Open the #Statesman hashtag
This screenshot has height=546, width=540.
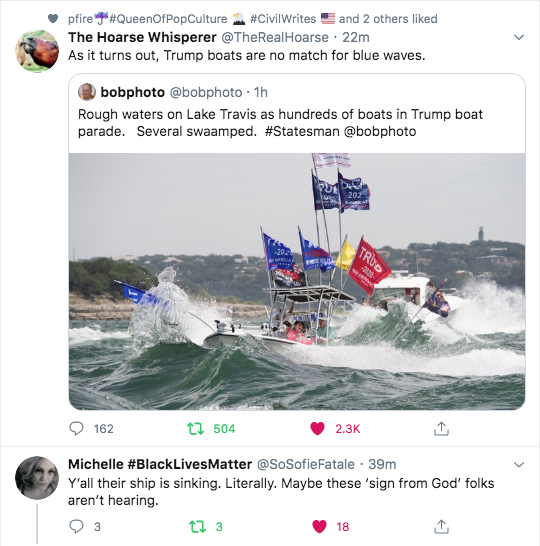pyautogui.click(x=302, y=132)
